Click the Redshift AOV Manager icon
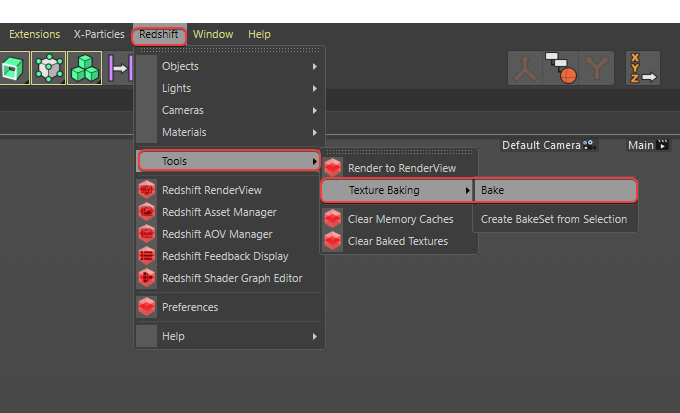This screenshot has width=680, height=413. pos(147,234)
